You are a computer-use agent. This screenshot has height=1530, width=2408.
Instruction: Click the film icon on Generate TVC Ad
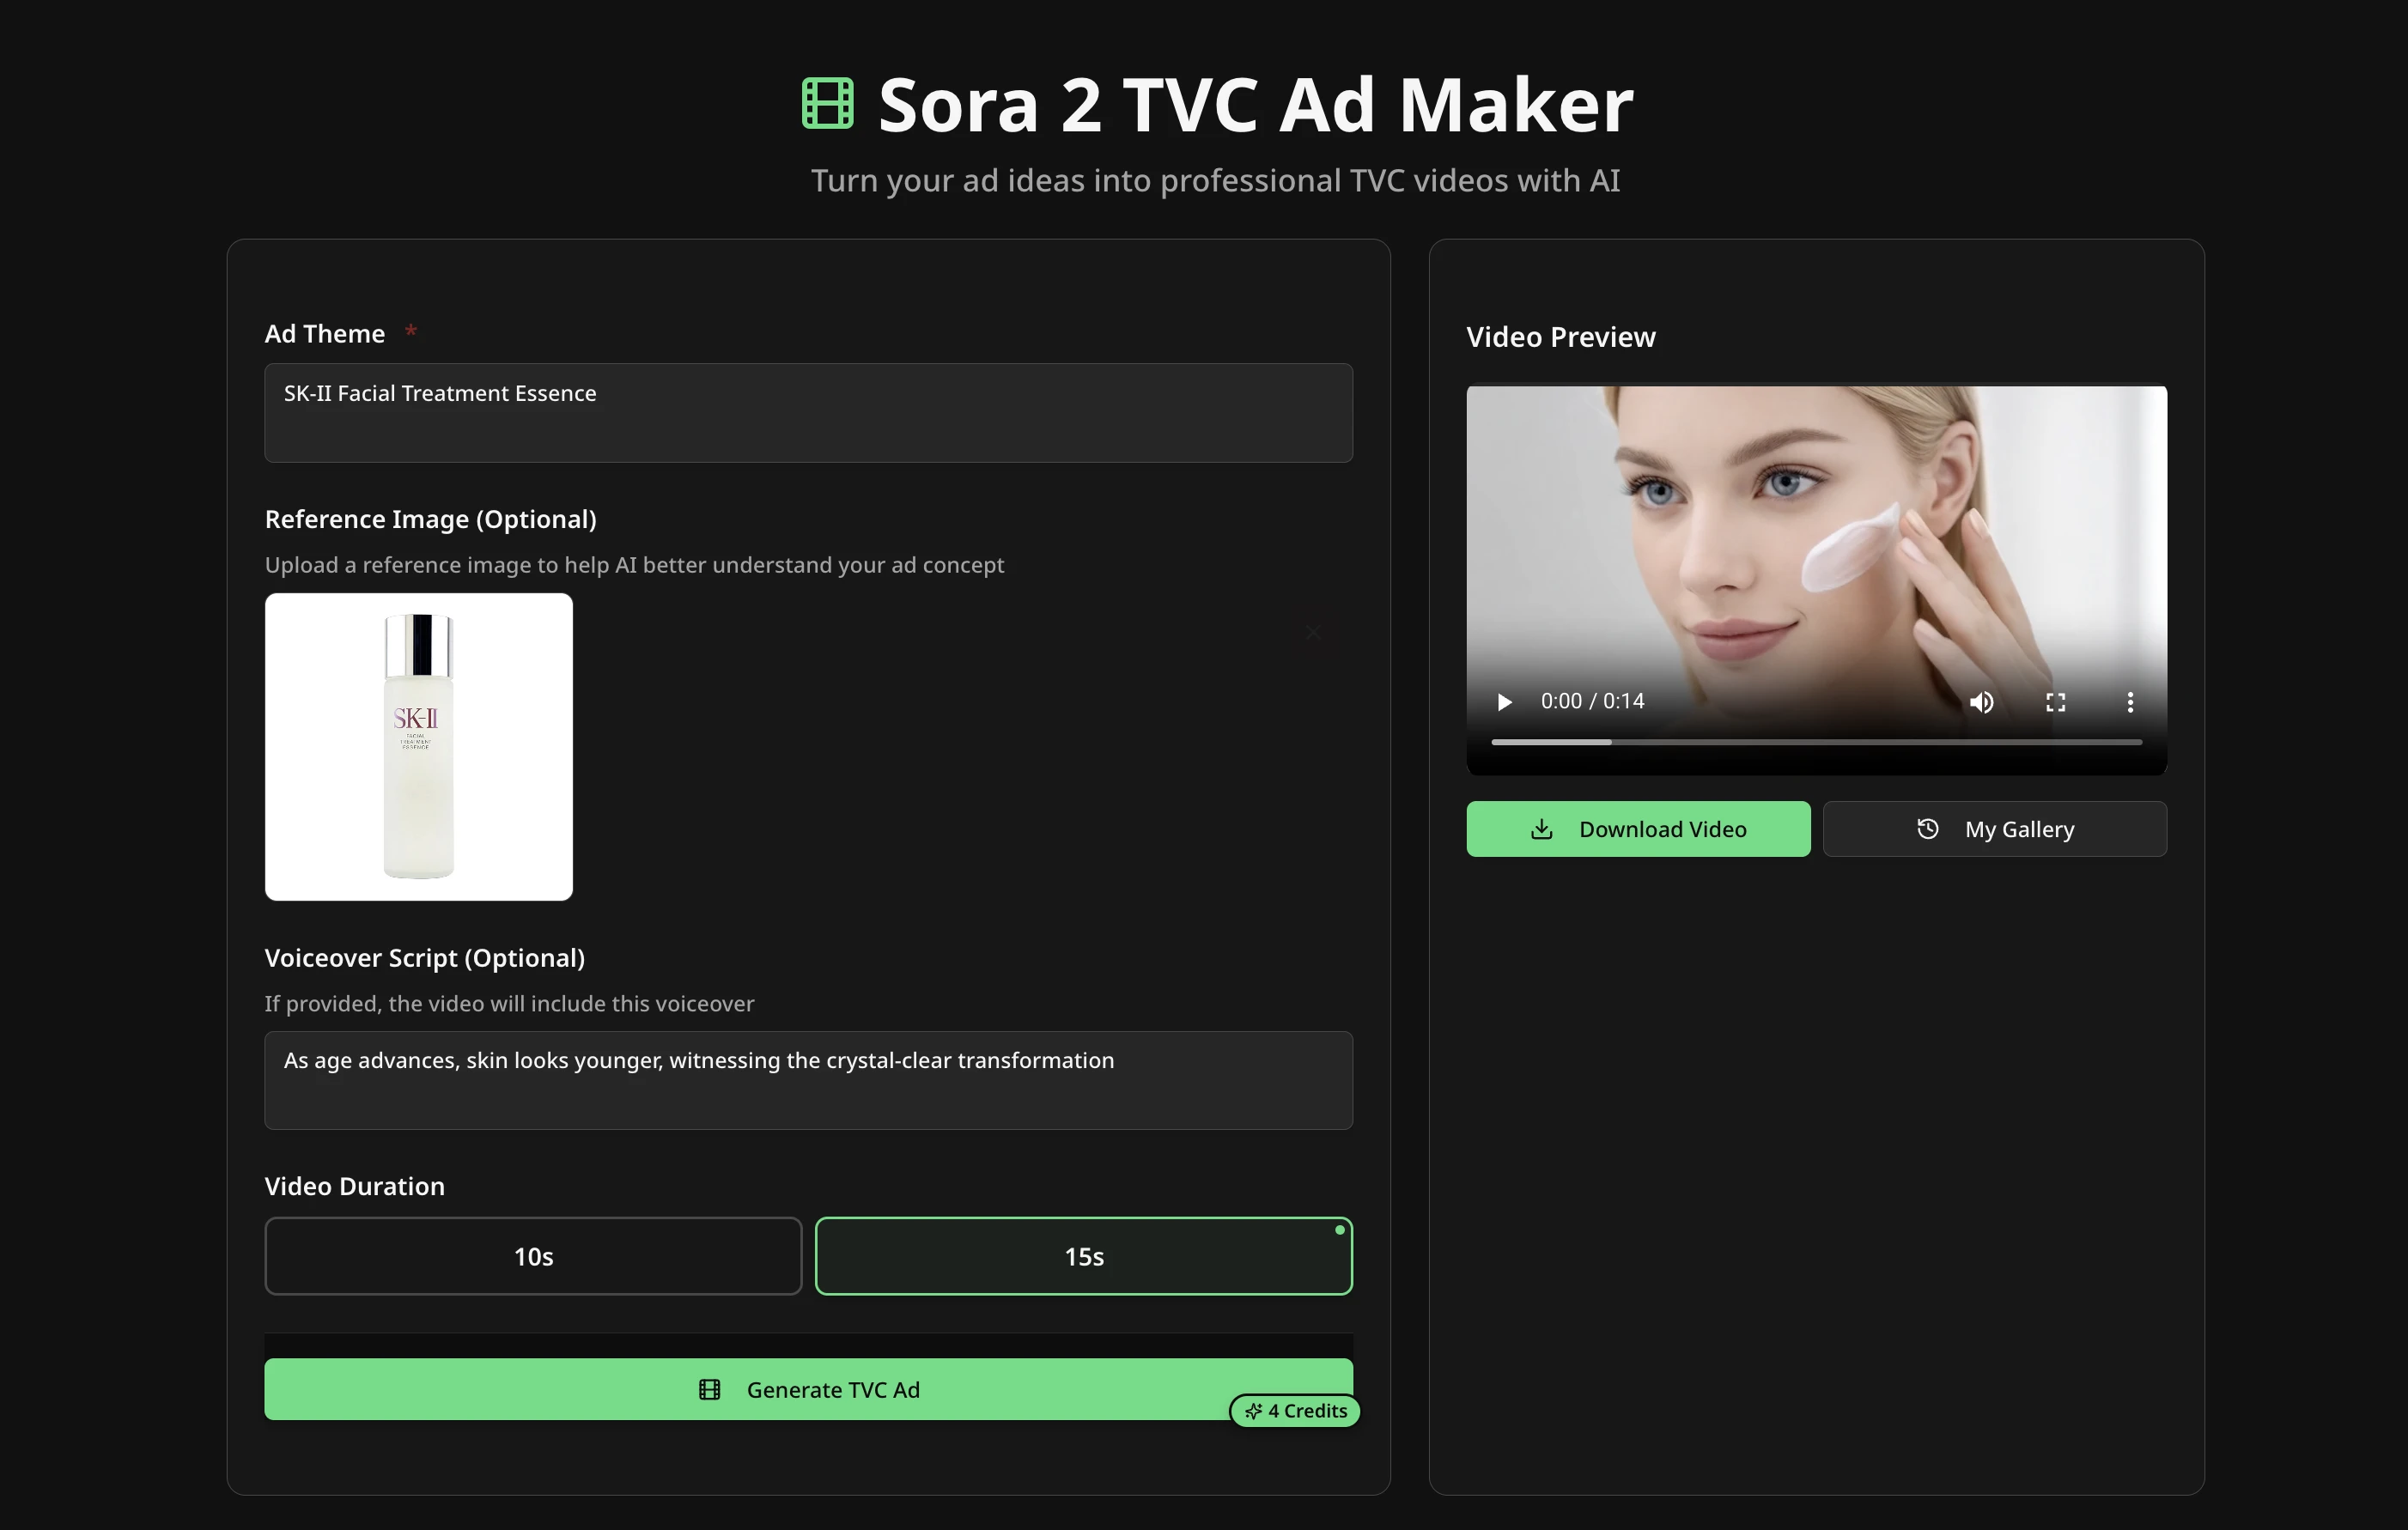pos(710,1389)
